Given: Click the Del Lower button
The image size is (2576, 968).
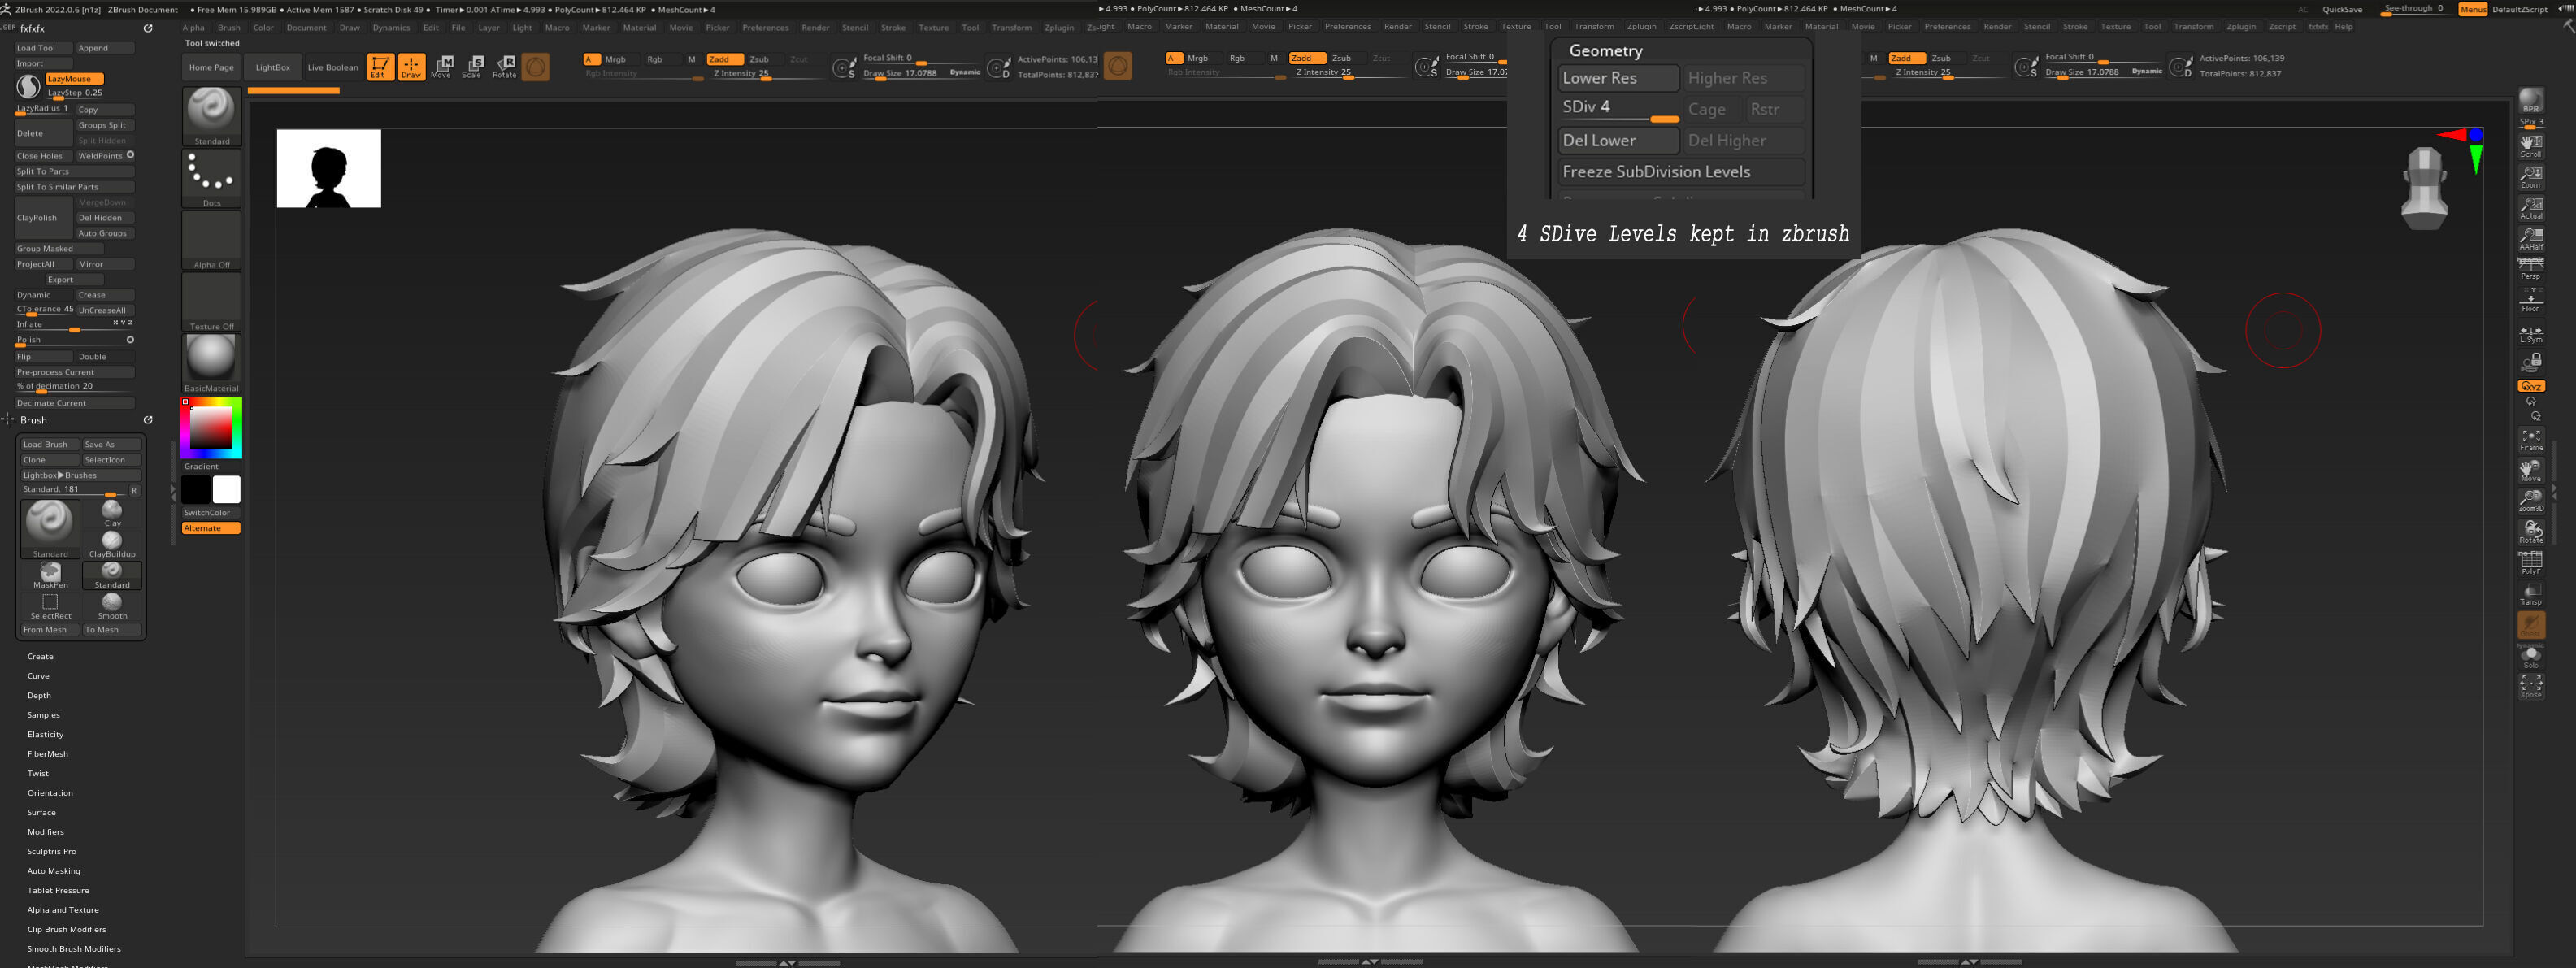Looking at the screenshot, I should (x=1618, y=141).
